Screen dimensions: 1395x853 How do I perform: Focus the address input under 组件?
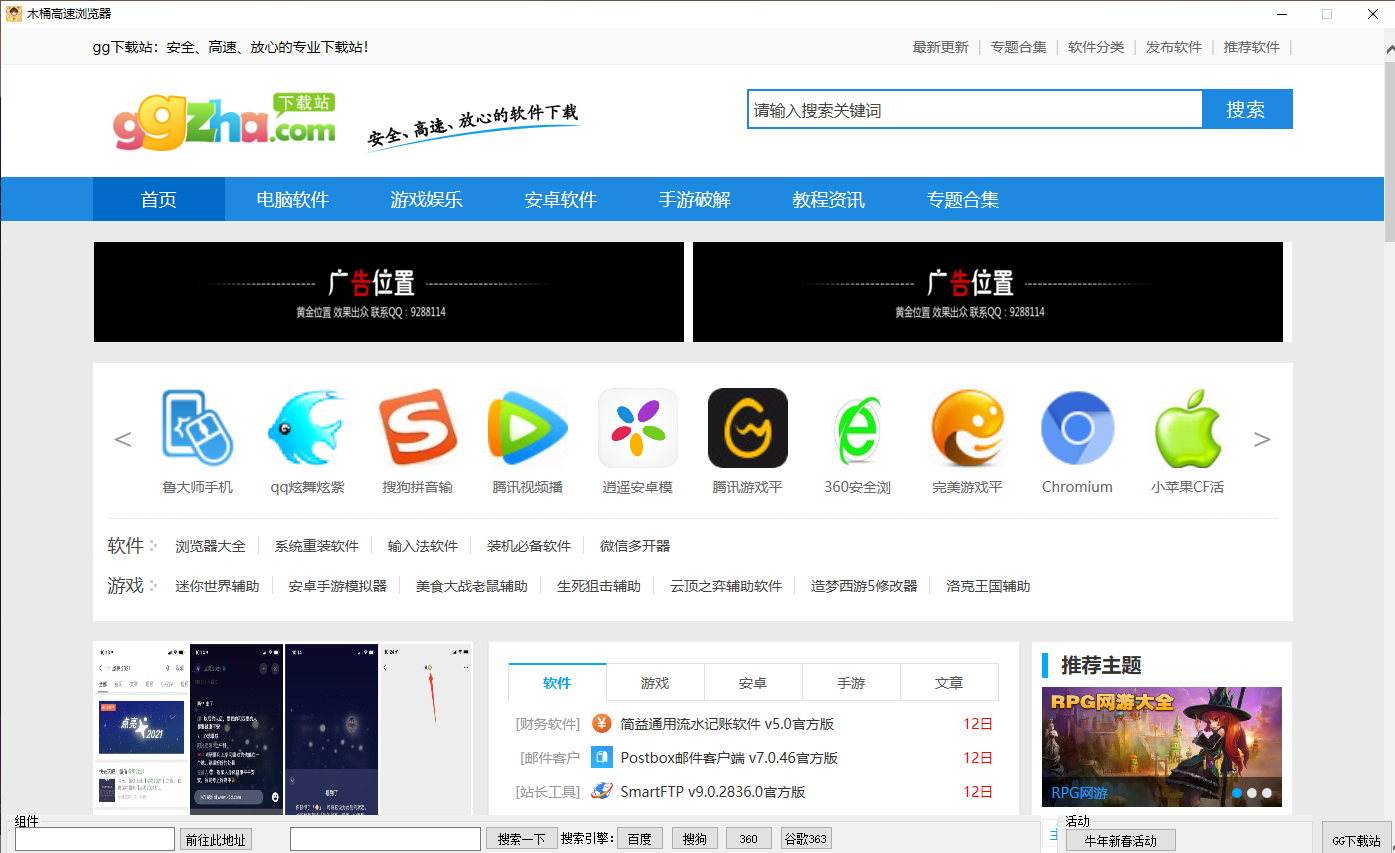click(x=95, y=839)
